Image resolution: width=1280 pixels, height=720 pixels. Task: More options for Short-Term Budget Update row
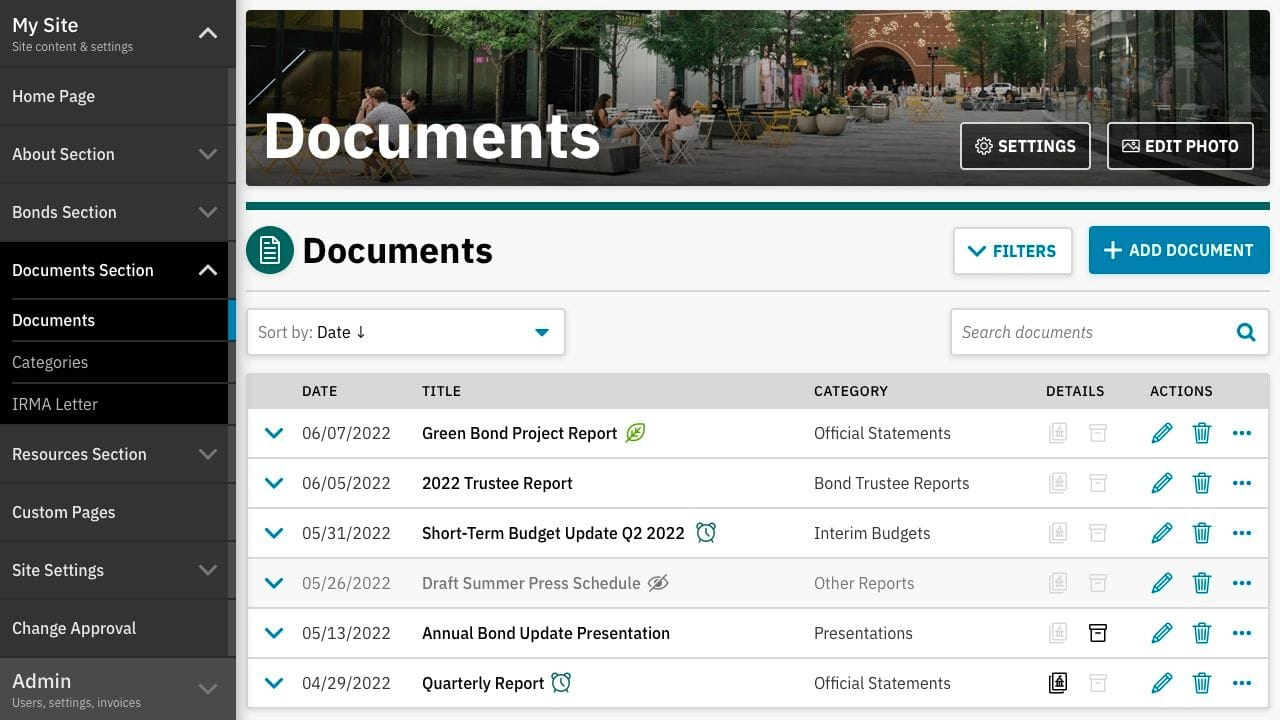(1242, 533)
